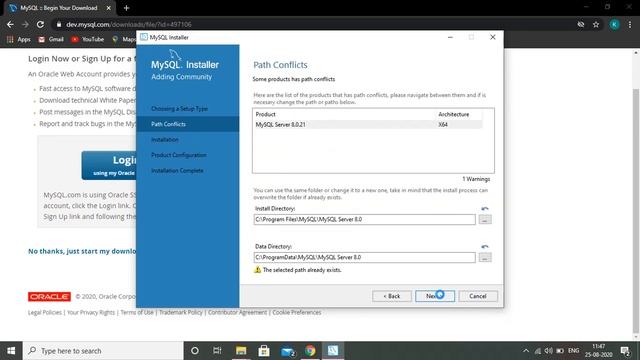Switch to MySQL Begin Your Download tab
Screen dimensions: 640x360
pyautogui.click(x=59, y=8)
